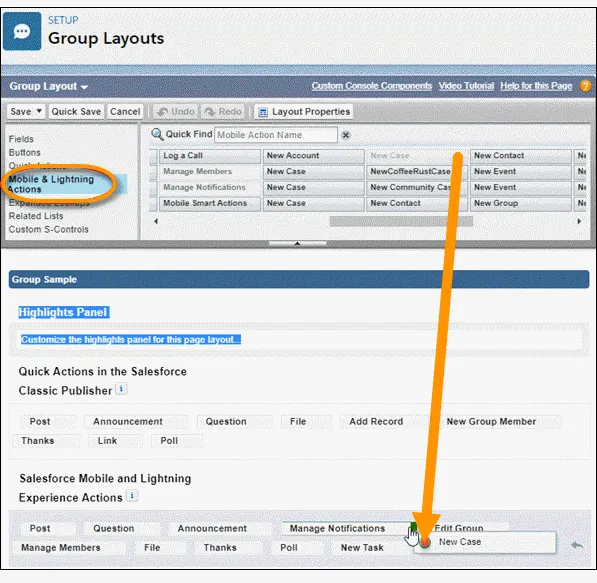Select File in Classic Publisher actions
The height and width of the screenshot is (583, 597).
306,422
